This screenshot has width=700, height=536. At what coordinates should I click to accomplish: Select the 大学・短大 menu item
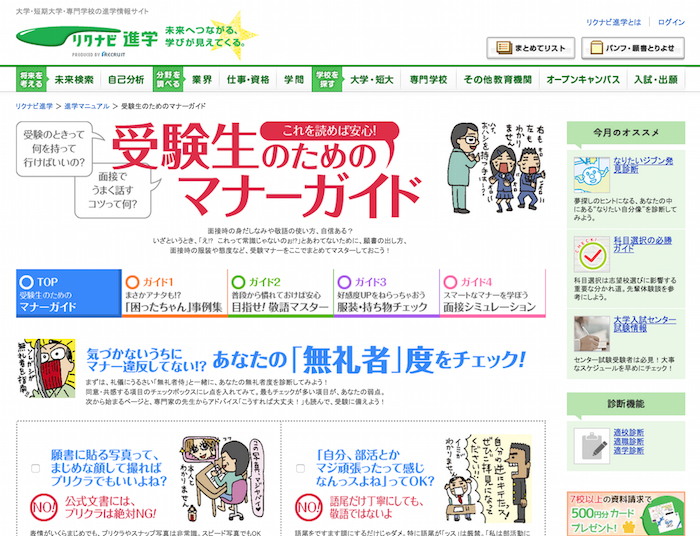coord(371,80)
